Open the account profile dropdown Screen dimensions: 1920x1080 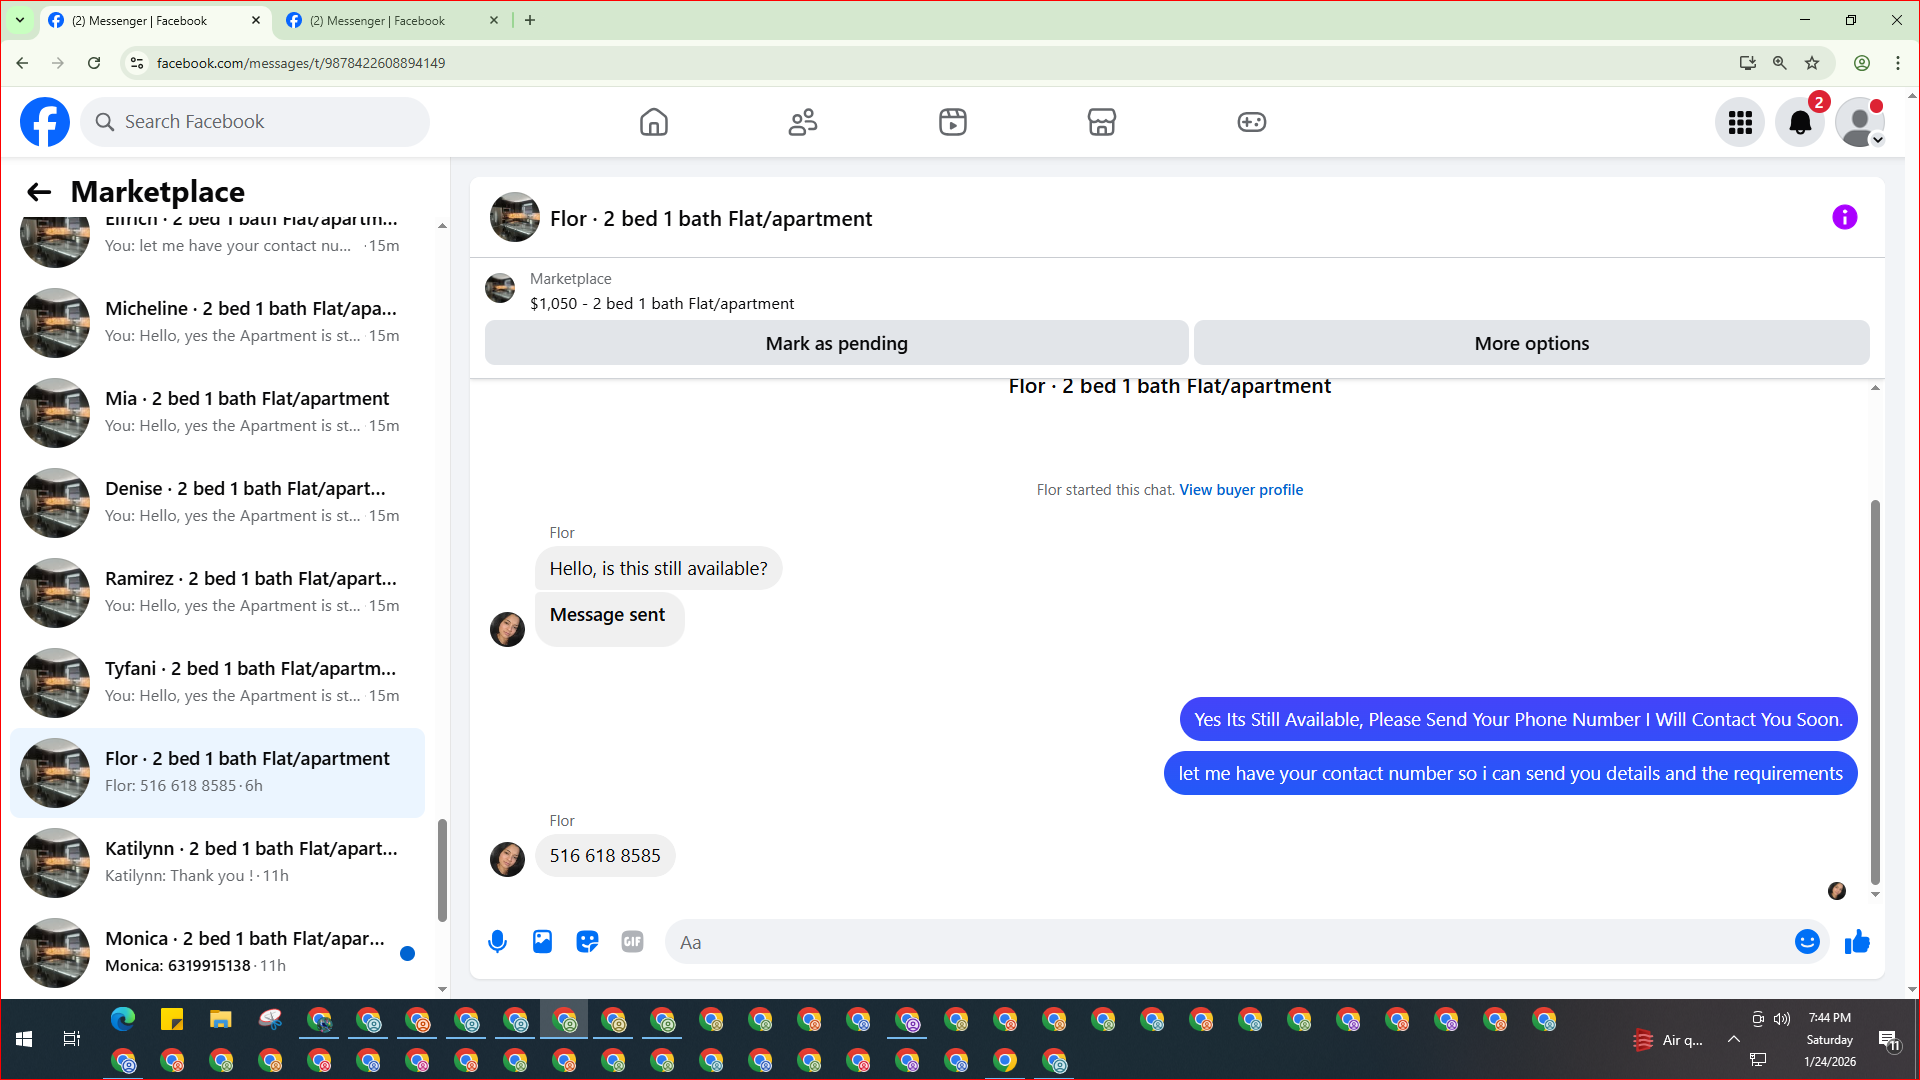tap(1860, 122)
